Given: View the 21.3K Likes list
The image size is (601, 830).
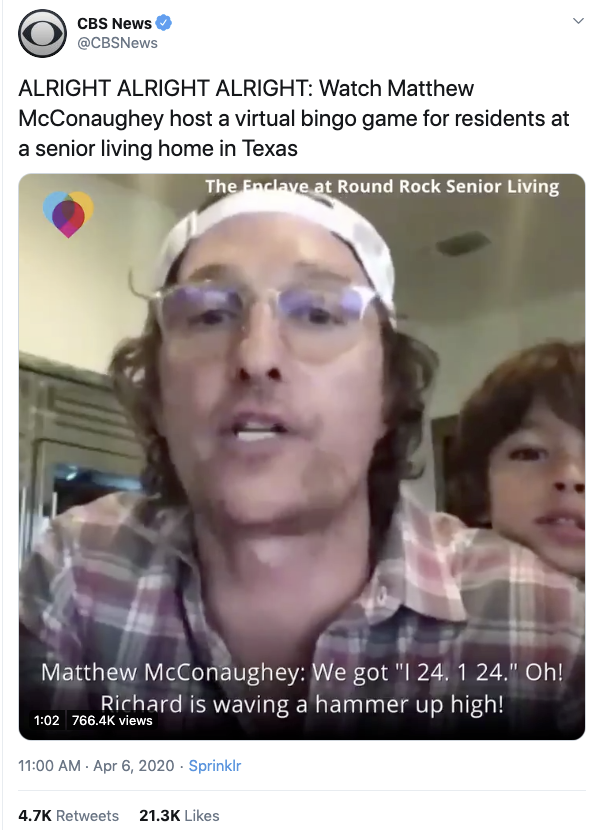Looking at the screenshot, I should (180, 815).
